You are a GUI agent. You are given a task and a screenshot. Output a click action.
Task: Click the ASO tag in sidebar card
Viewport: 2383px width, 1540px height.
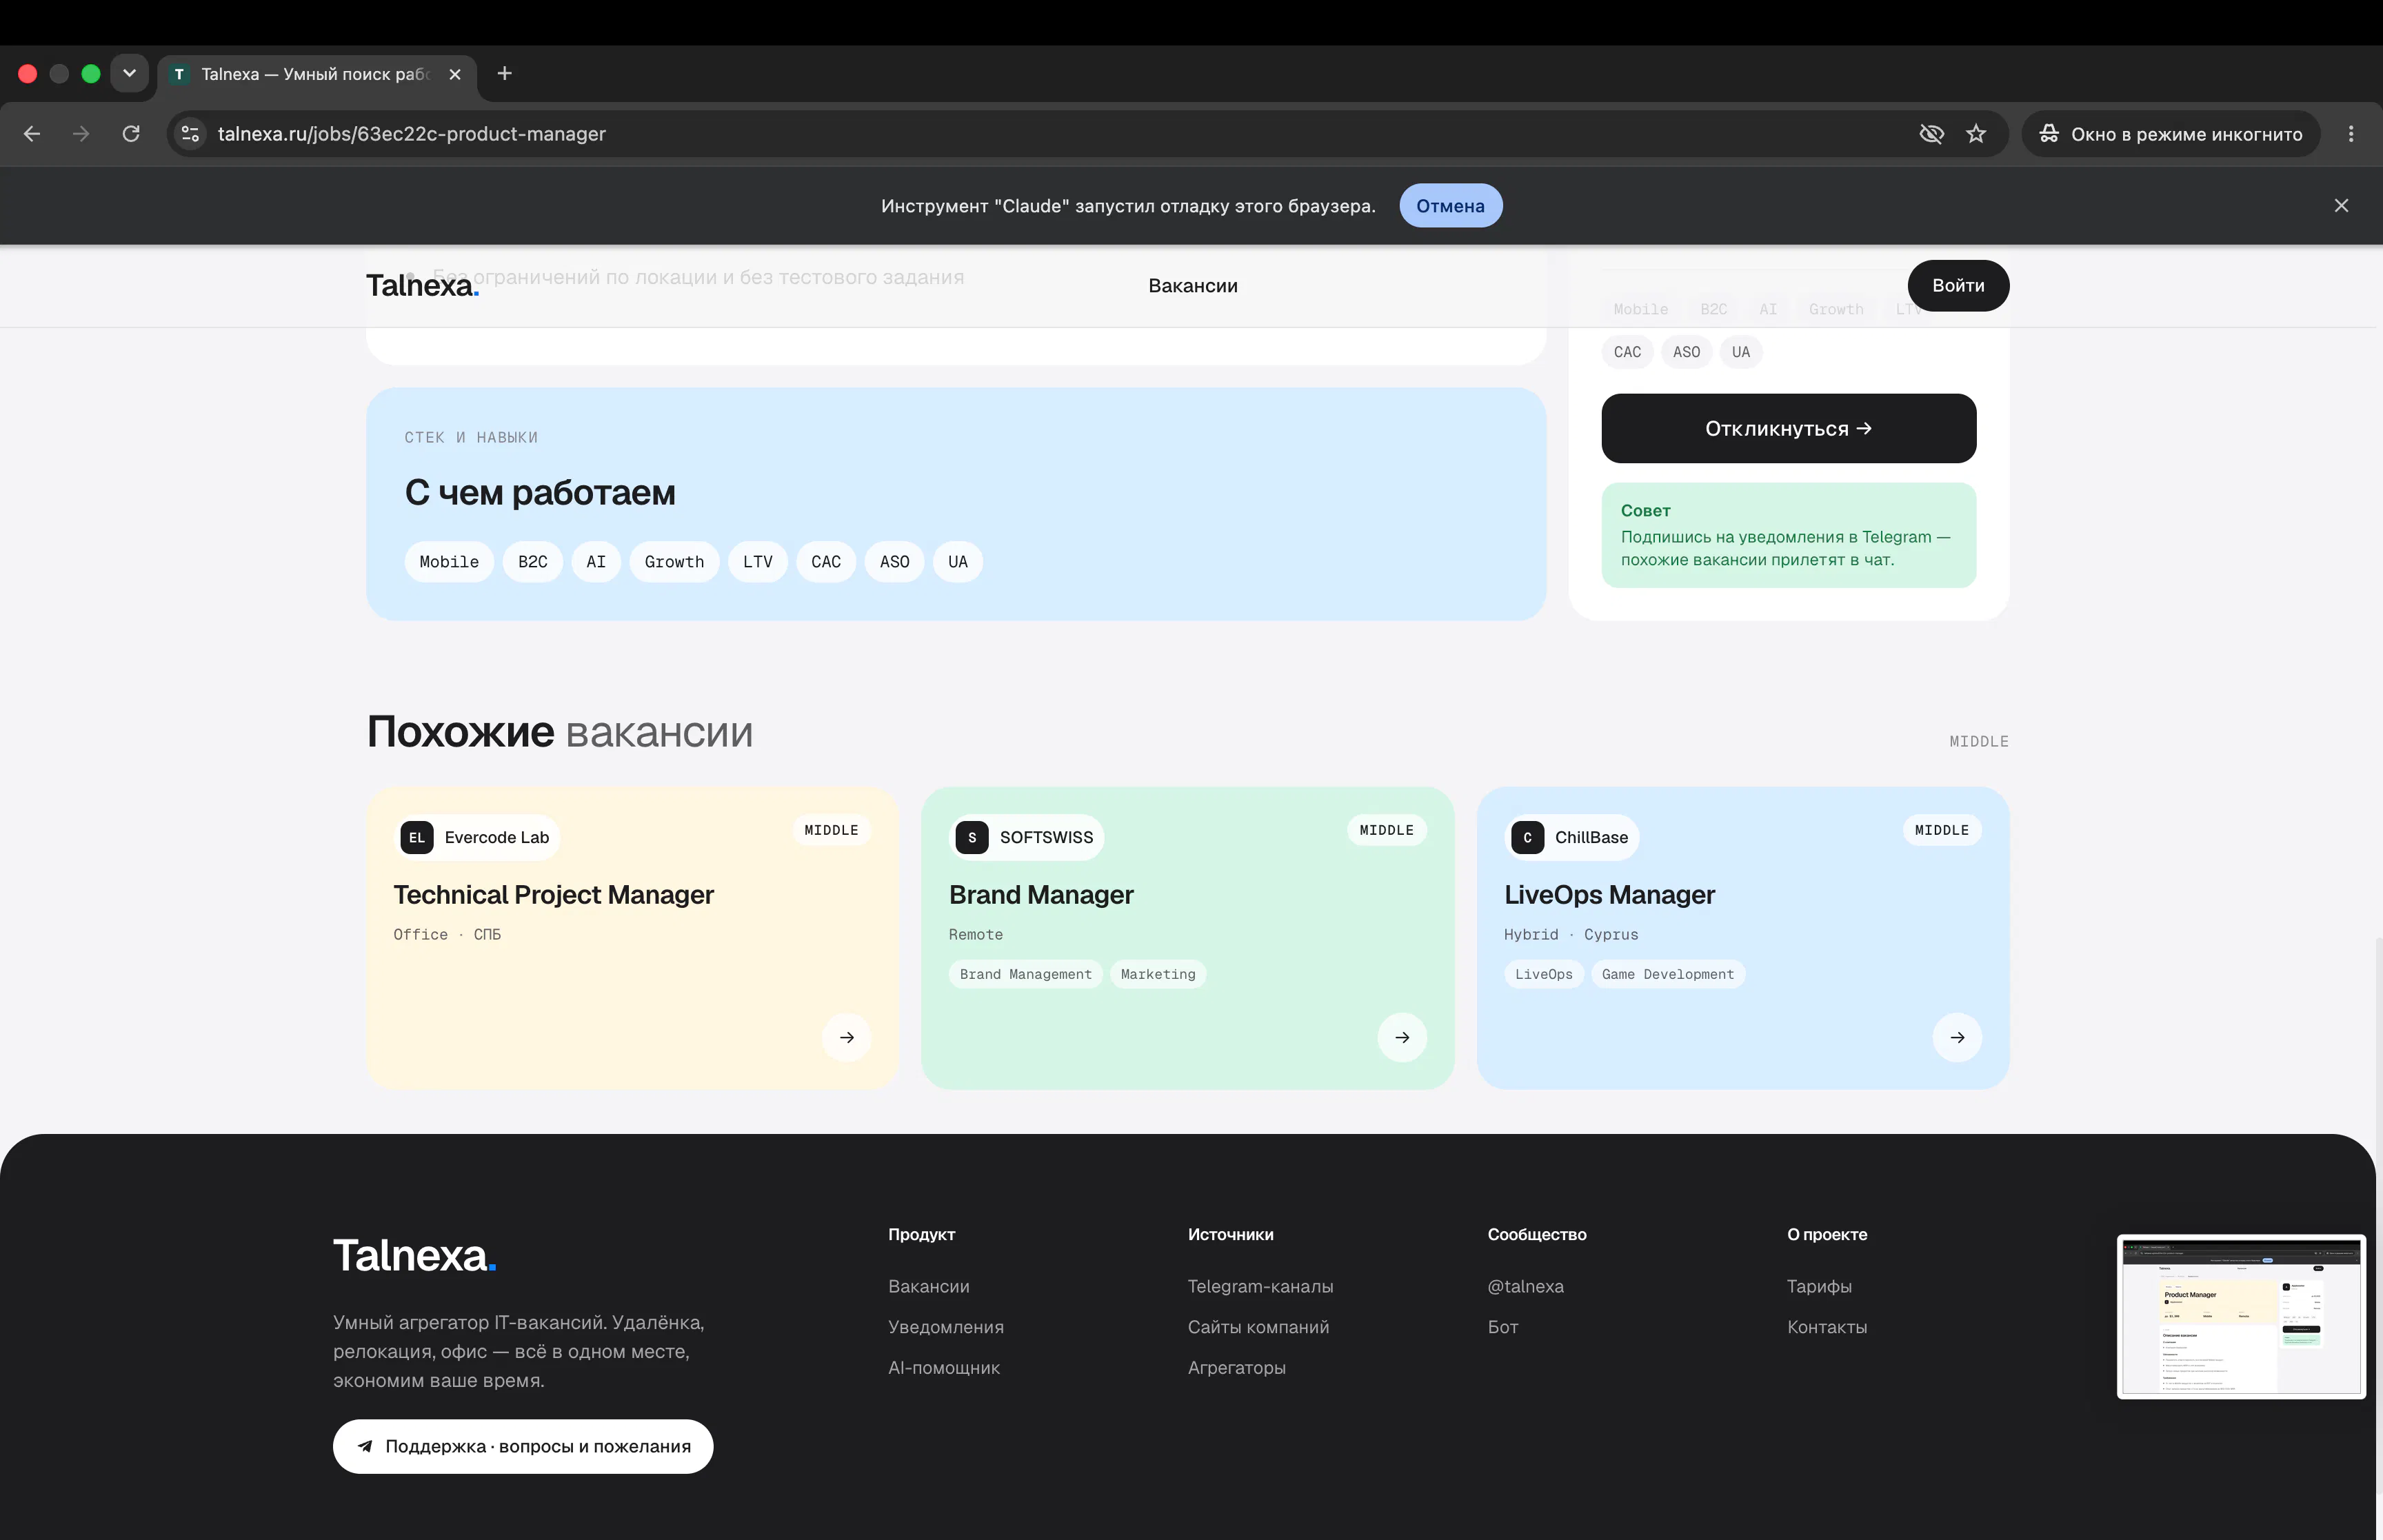point(1686,352)
